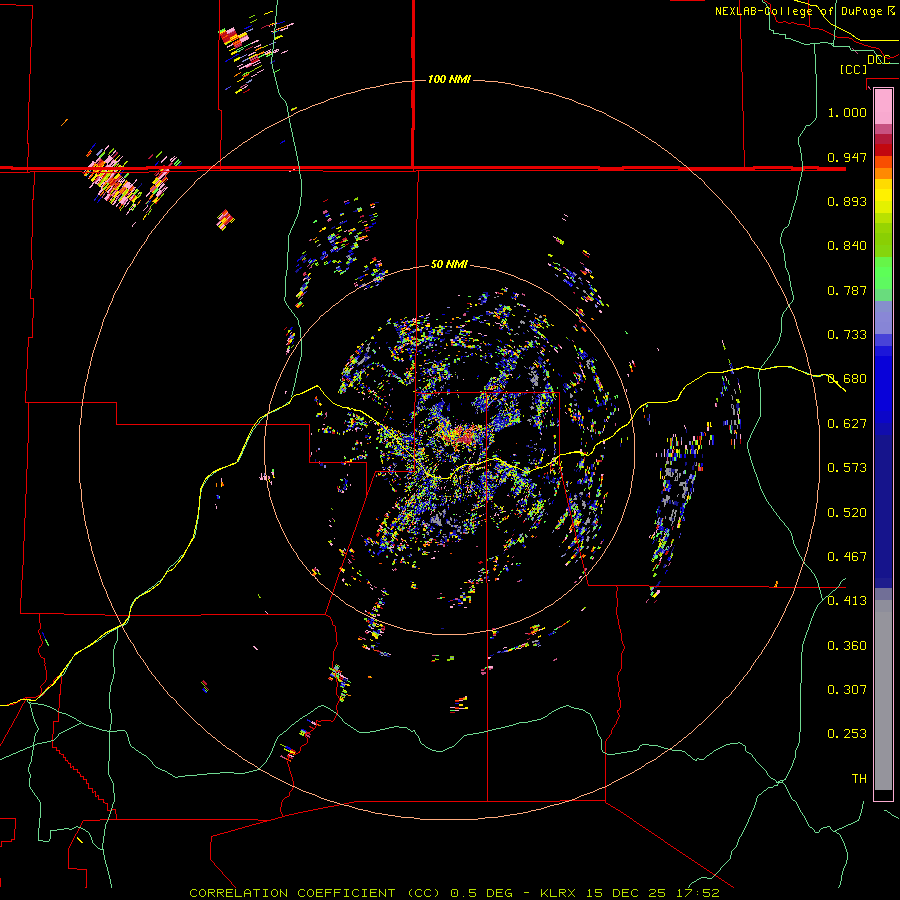Screen dimensions: 900x900
Task: Click the 0.893 legend value
Action: point(847,201)
